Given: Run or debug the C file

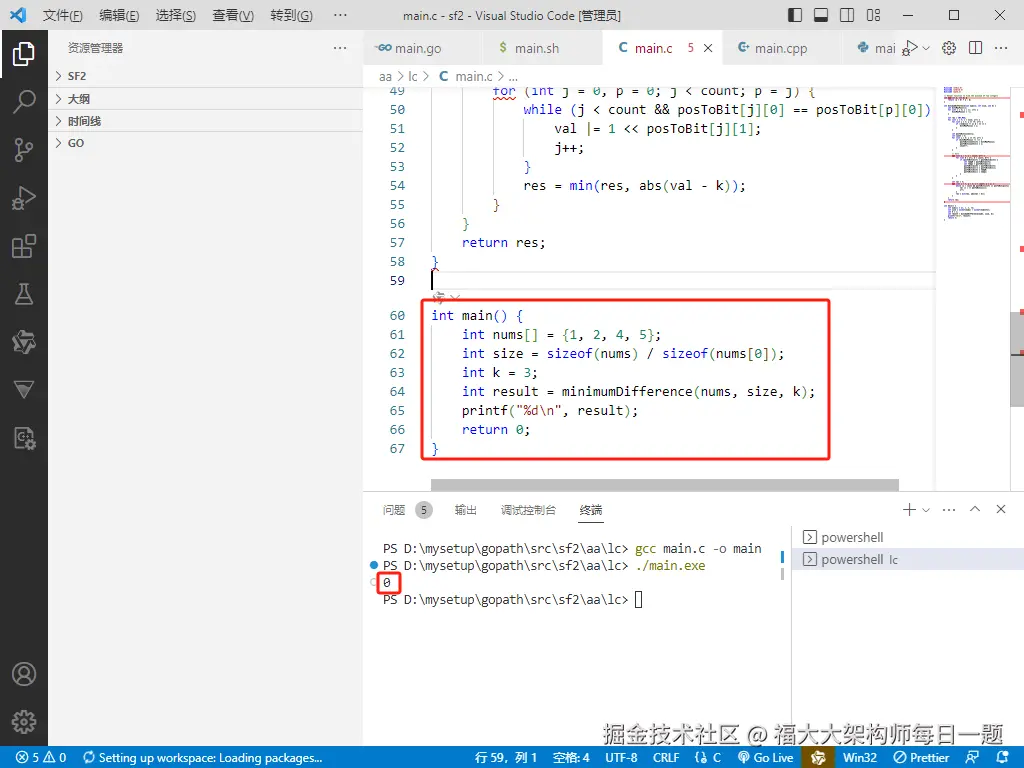Looking at the screenshot, I should tap(910, 48).
